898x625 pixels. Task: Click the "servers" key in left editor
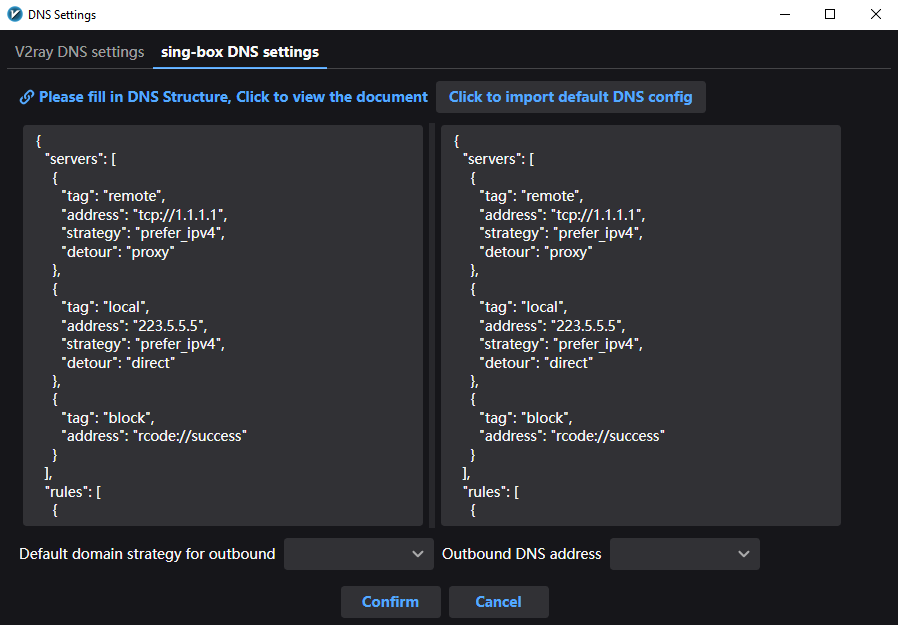(74, 159)
